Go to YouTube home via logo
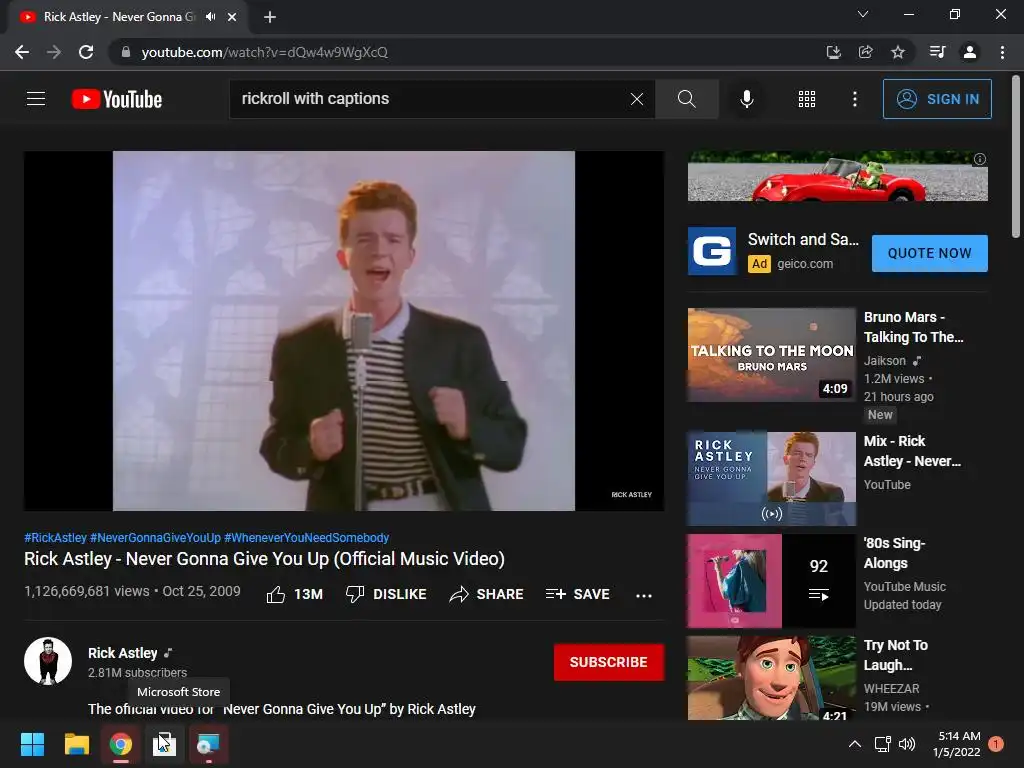1024x768 pixels. [x=117, y=99]
